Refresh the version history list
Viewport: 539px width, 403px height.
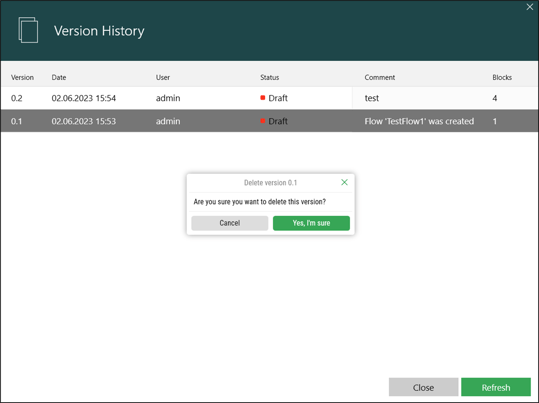pos(496,388)
